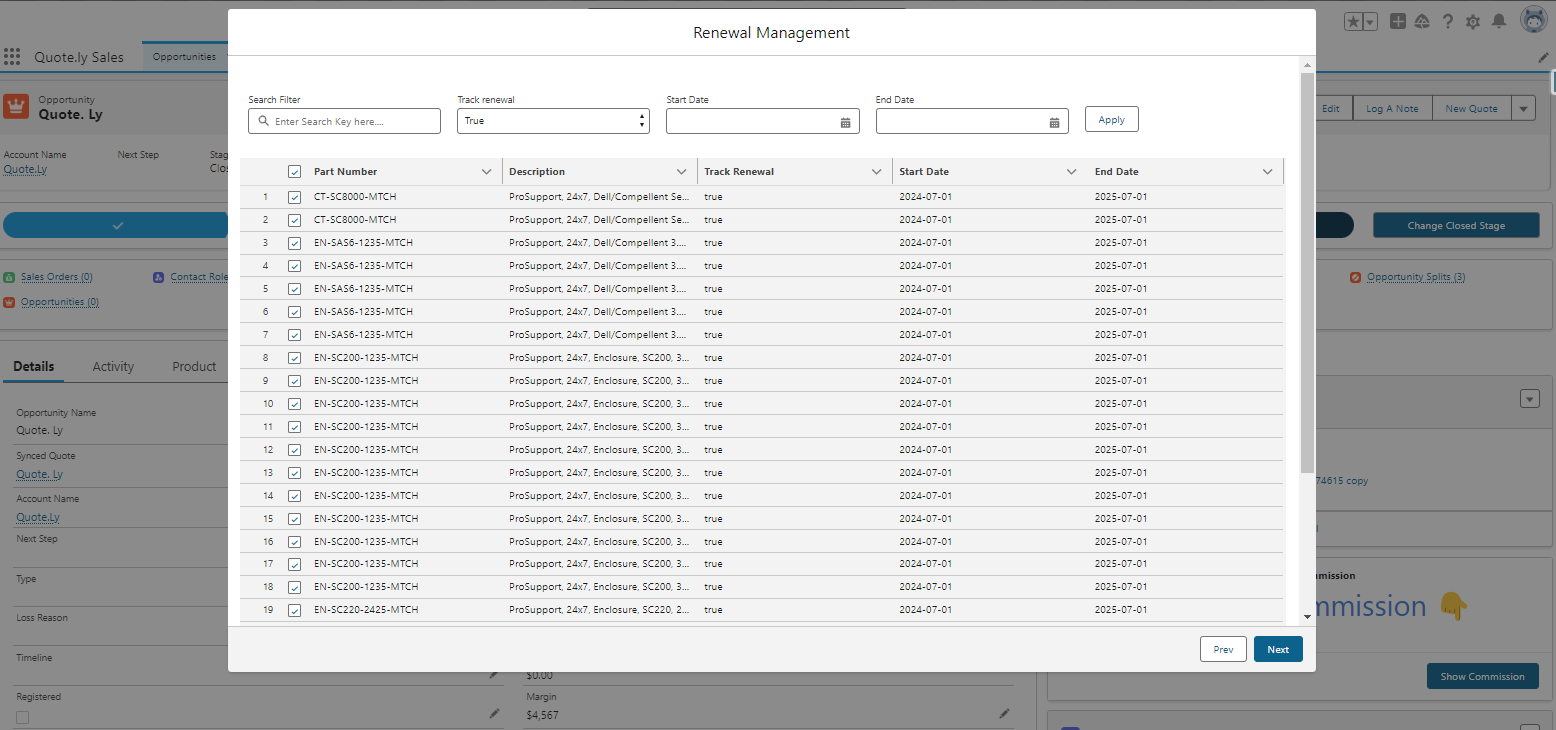Expand the End Date column menu
1556x730 pixels.
click(1267, 172)
